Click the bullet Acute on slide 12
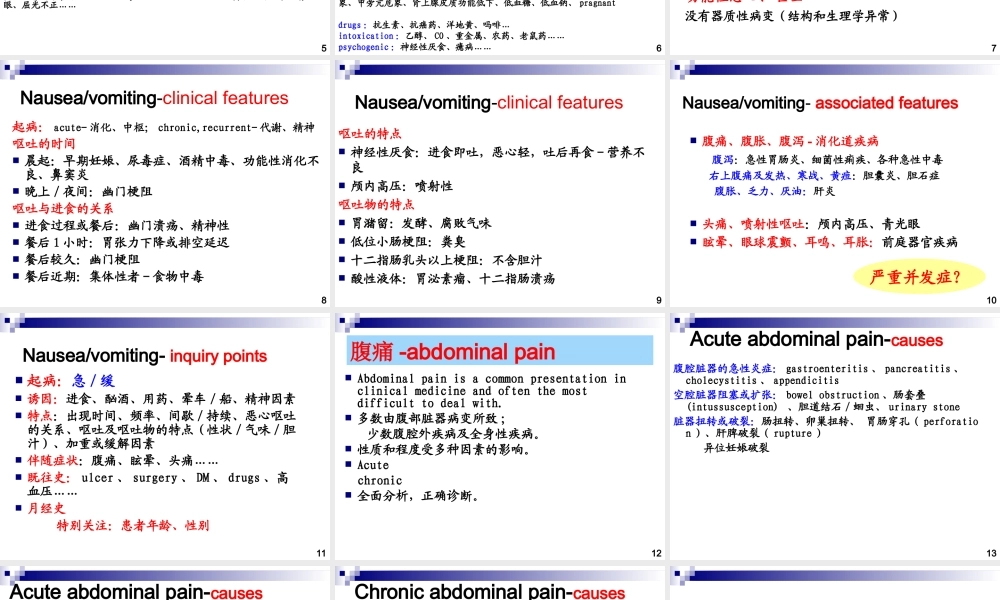This screenshot has height=600, width=1000. click(x=372, y=464)
